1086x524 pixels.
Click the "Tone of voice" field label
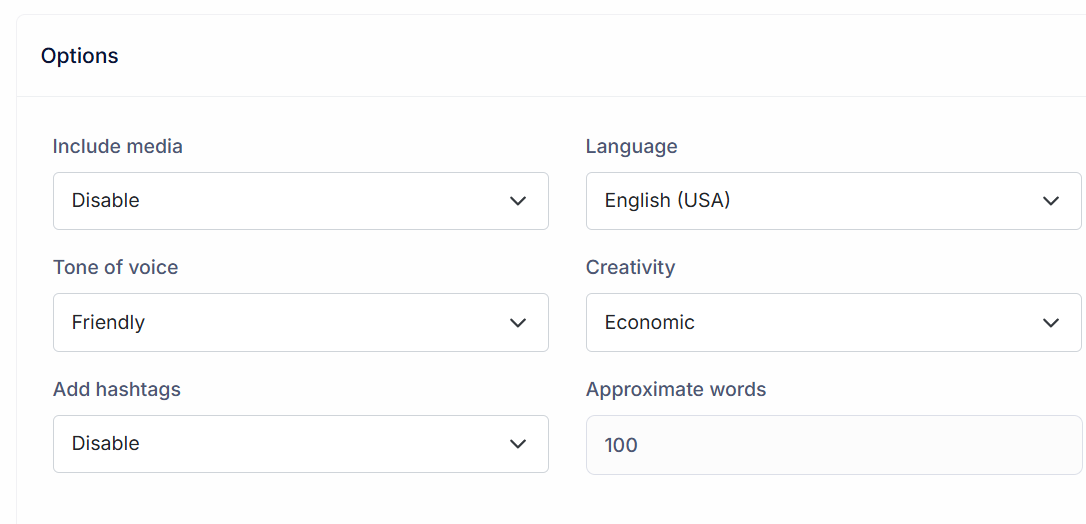(115, 268)
